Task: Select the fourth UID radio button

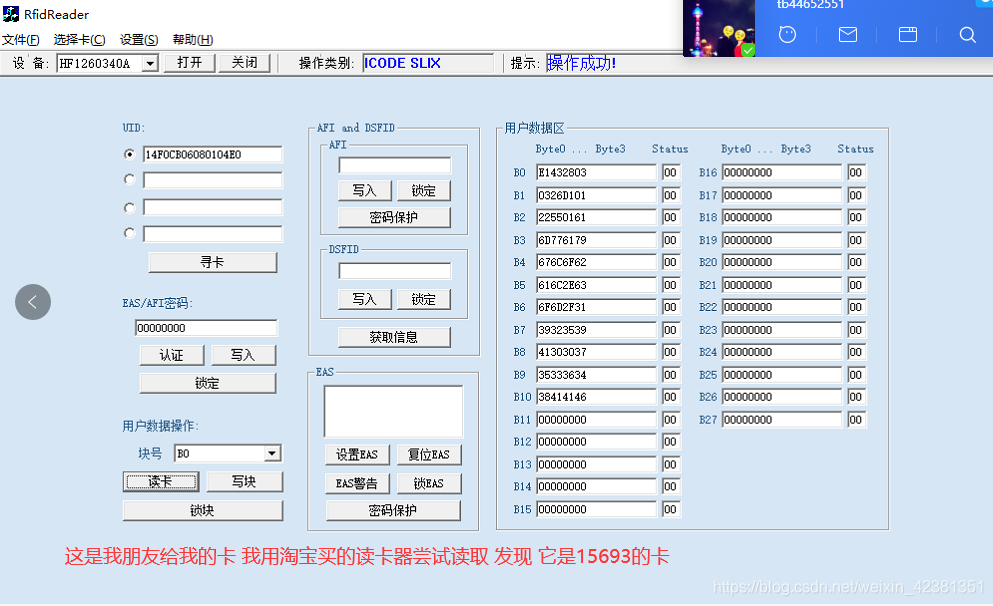Action: 129,233
